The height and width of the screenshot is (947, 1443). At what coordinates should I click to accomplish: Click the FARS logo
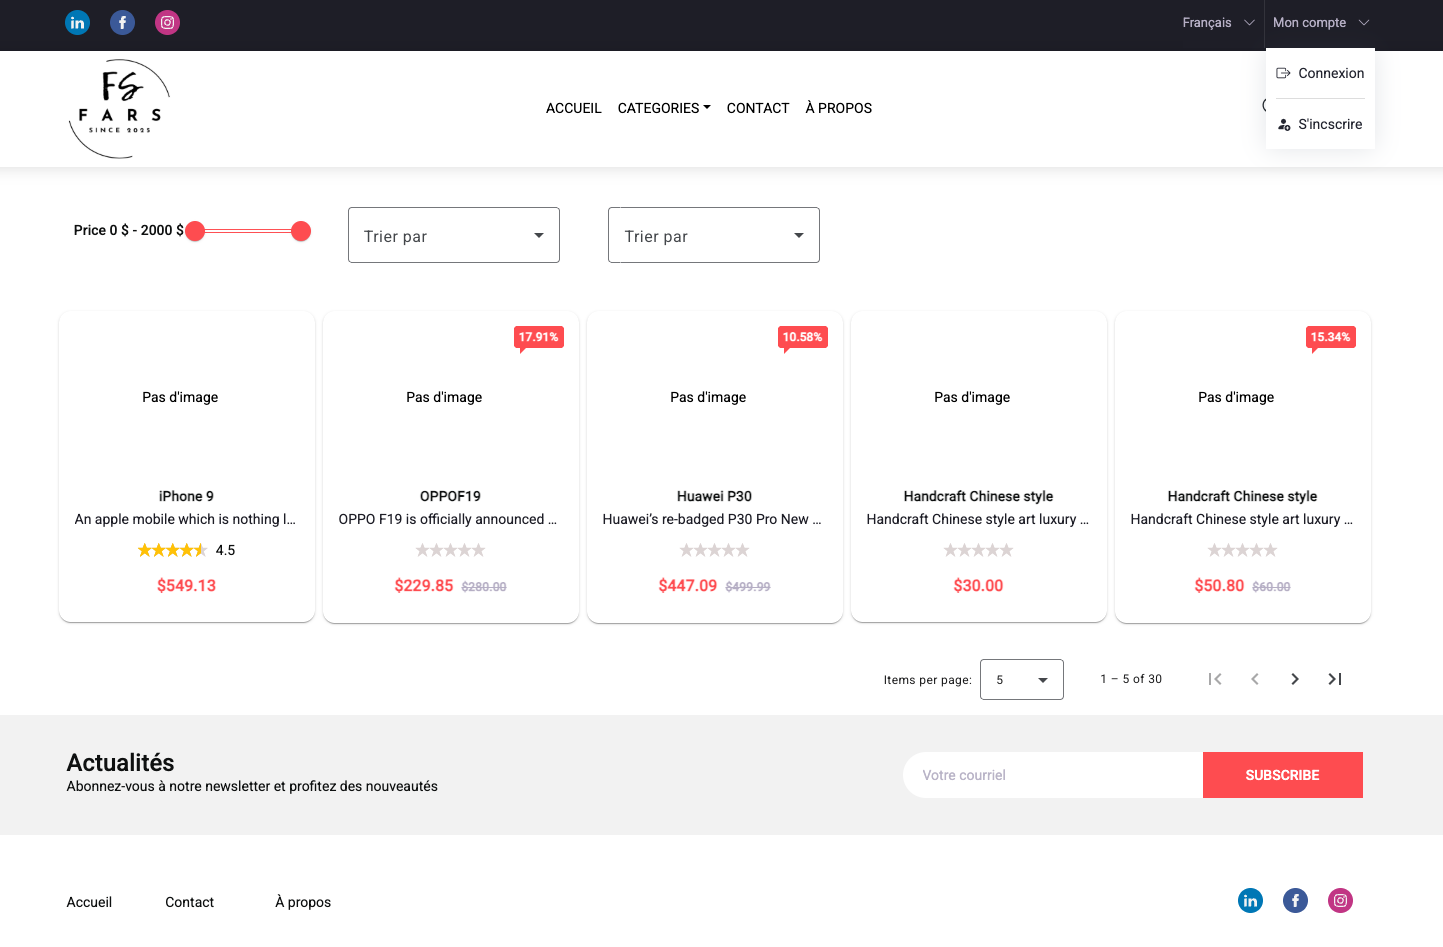point(120,108)
